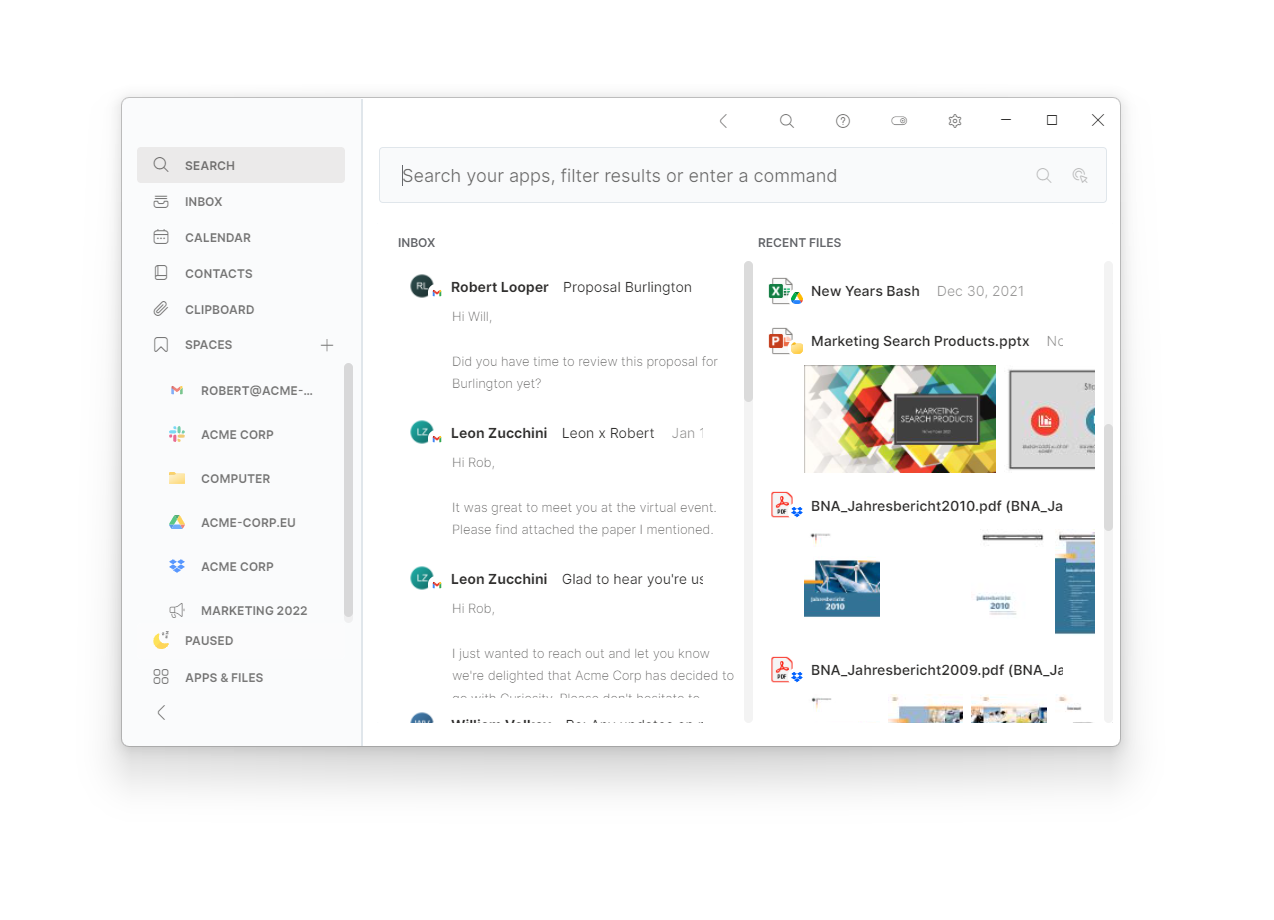Click the Spaces bookmark icon

point(161,345)
